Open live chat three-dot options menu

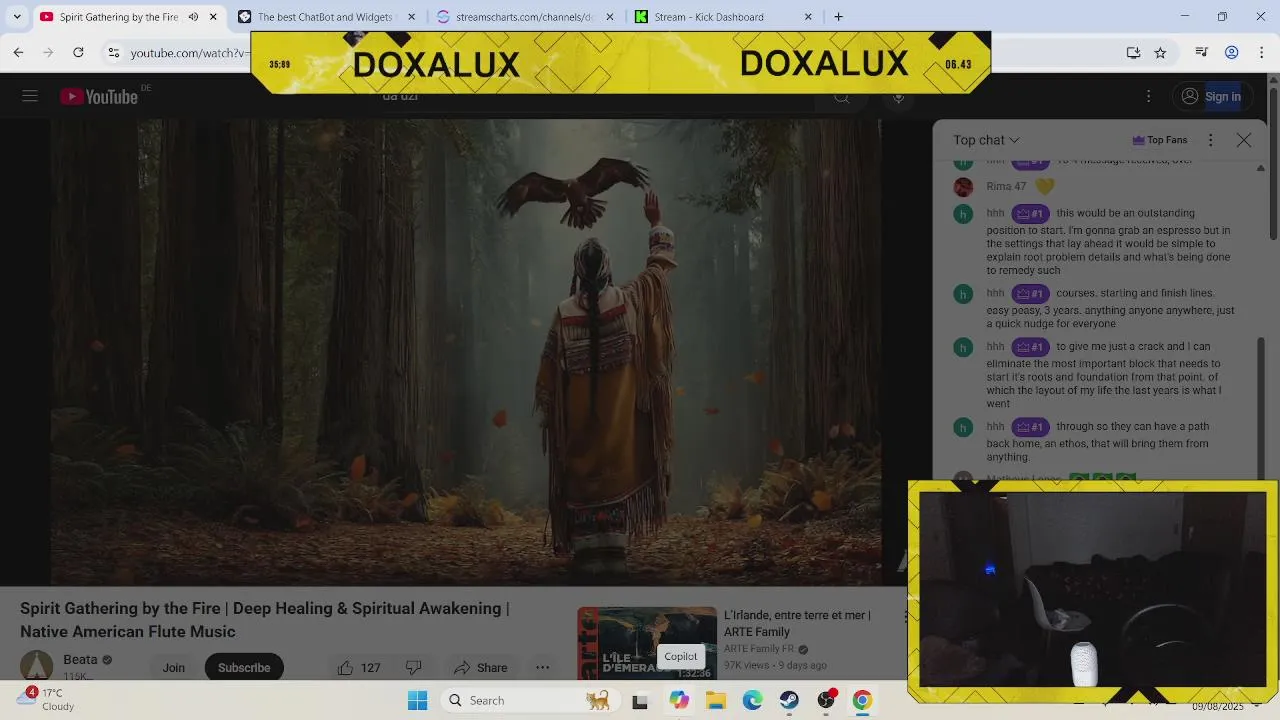pyautogui.click(x=1210, y=140)
